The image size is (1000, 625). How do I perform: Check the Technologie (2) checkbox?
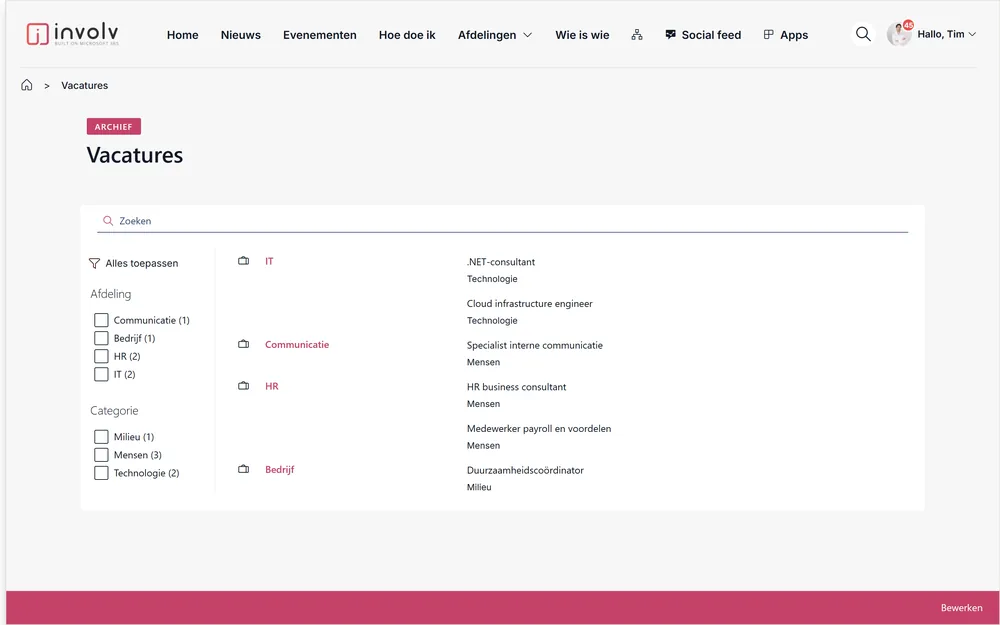pos(101,473)
